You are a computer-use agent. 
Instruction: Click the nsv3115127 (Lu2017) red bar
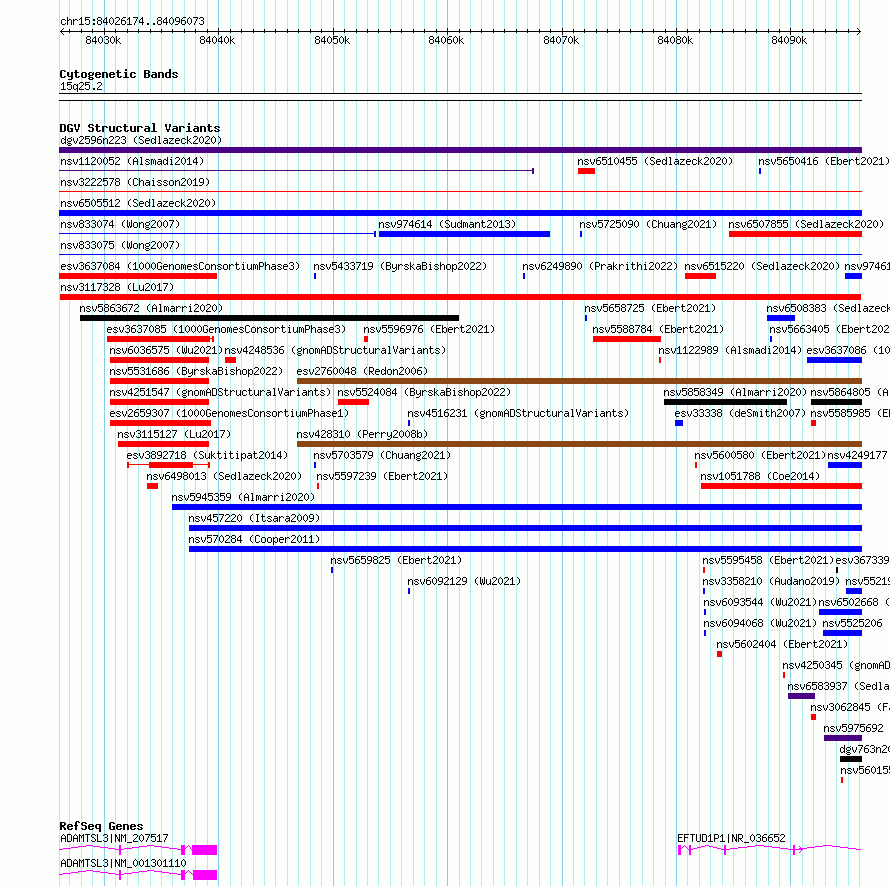(x=163, y=444)
